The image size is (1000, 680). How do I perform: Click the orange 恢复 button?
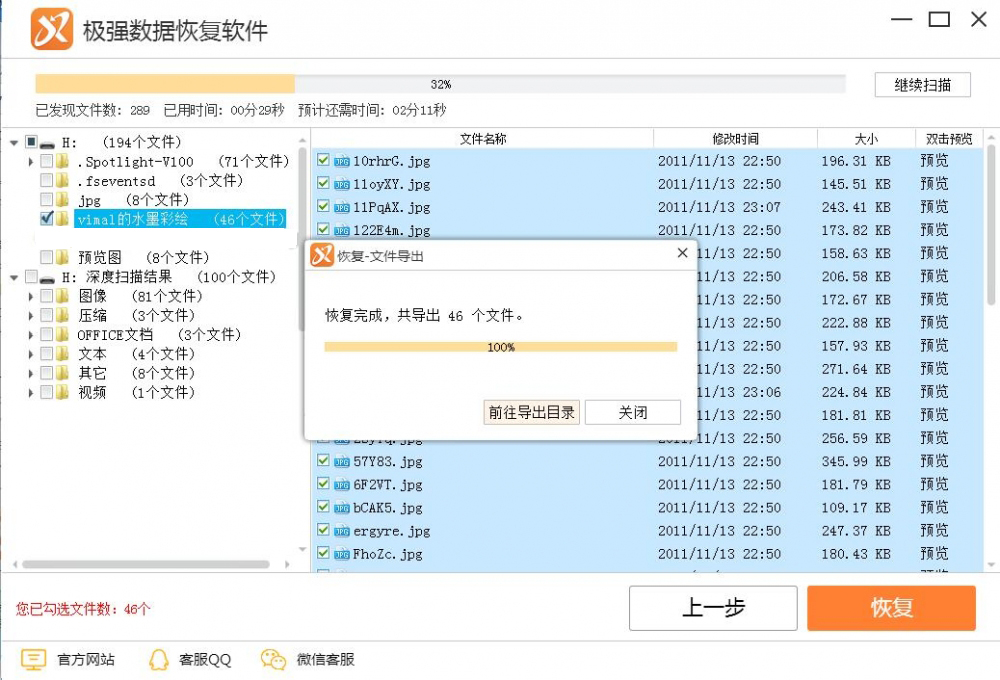point(890,608)
